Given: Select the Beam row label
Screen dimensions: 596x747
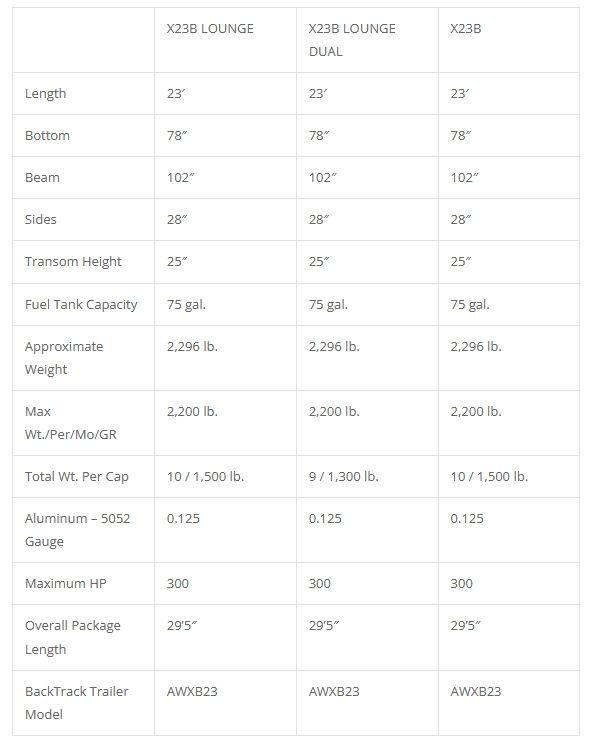Looking at the screenshot, I should pos(42,177).
